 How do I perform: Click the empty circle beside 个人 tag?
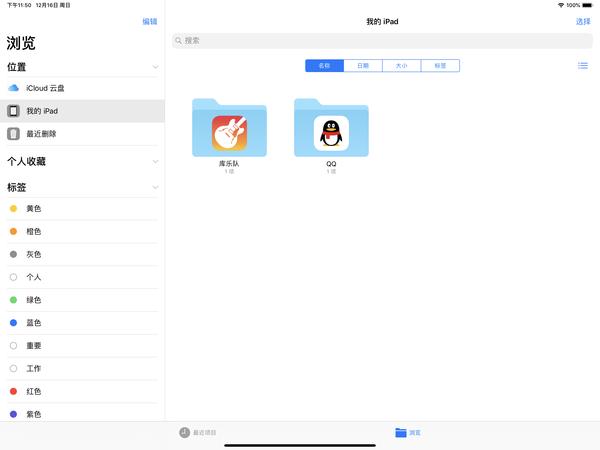click(13, 277)
